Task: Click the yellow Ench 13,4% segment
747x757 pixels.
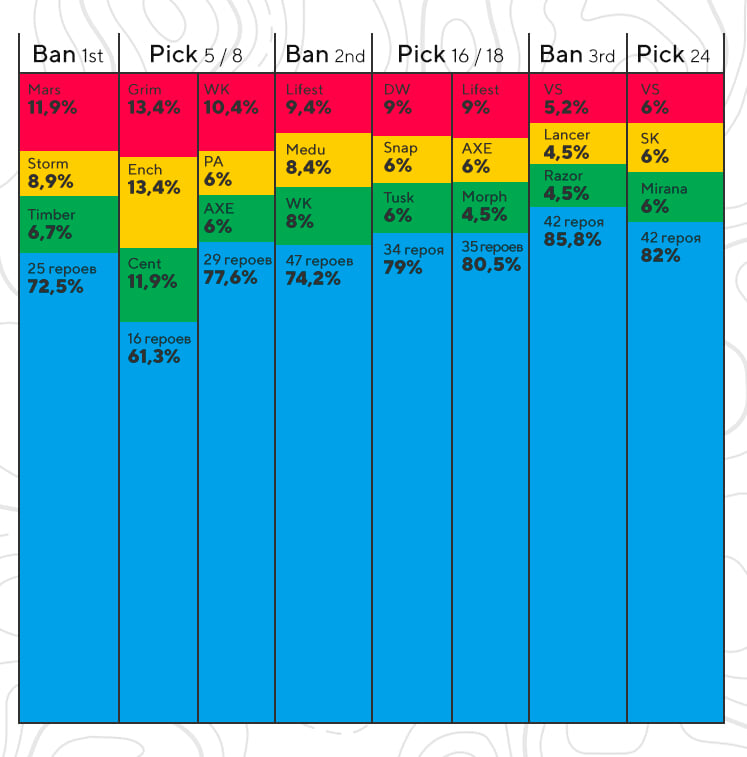Action: click(158, 202)
